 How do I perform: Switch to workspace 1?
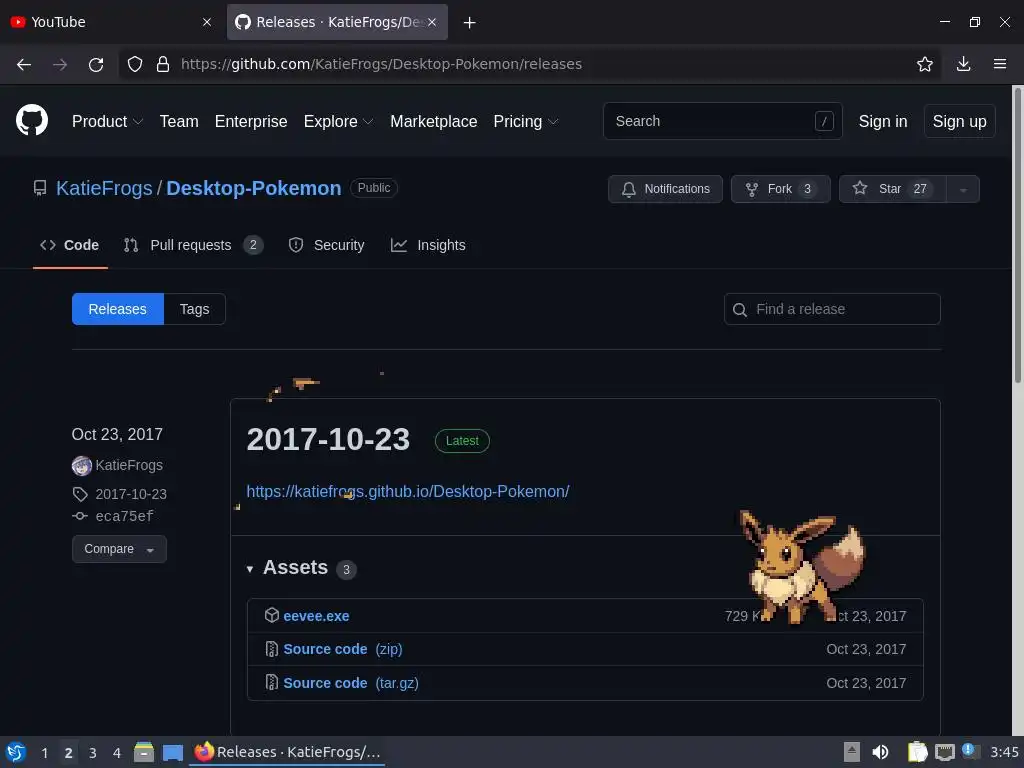click(x=44, y=753)
